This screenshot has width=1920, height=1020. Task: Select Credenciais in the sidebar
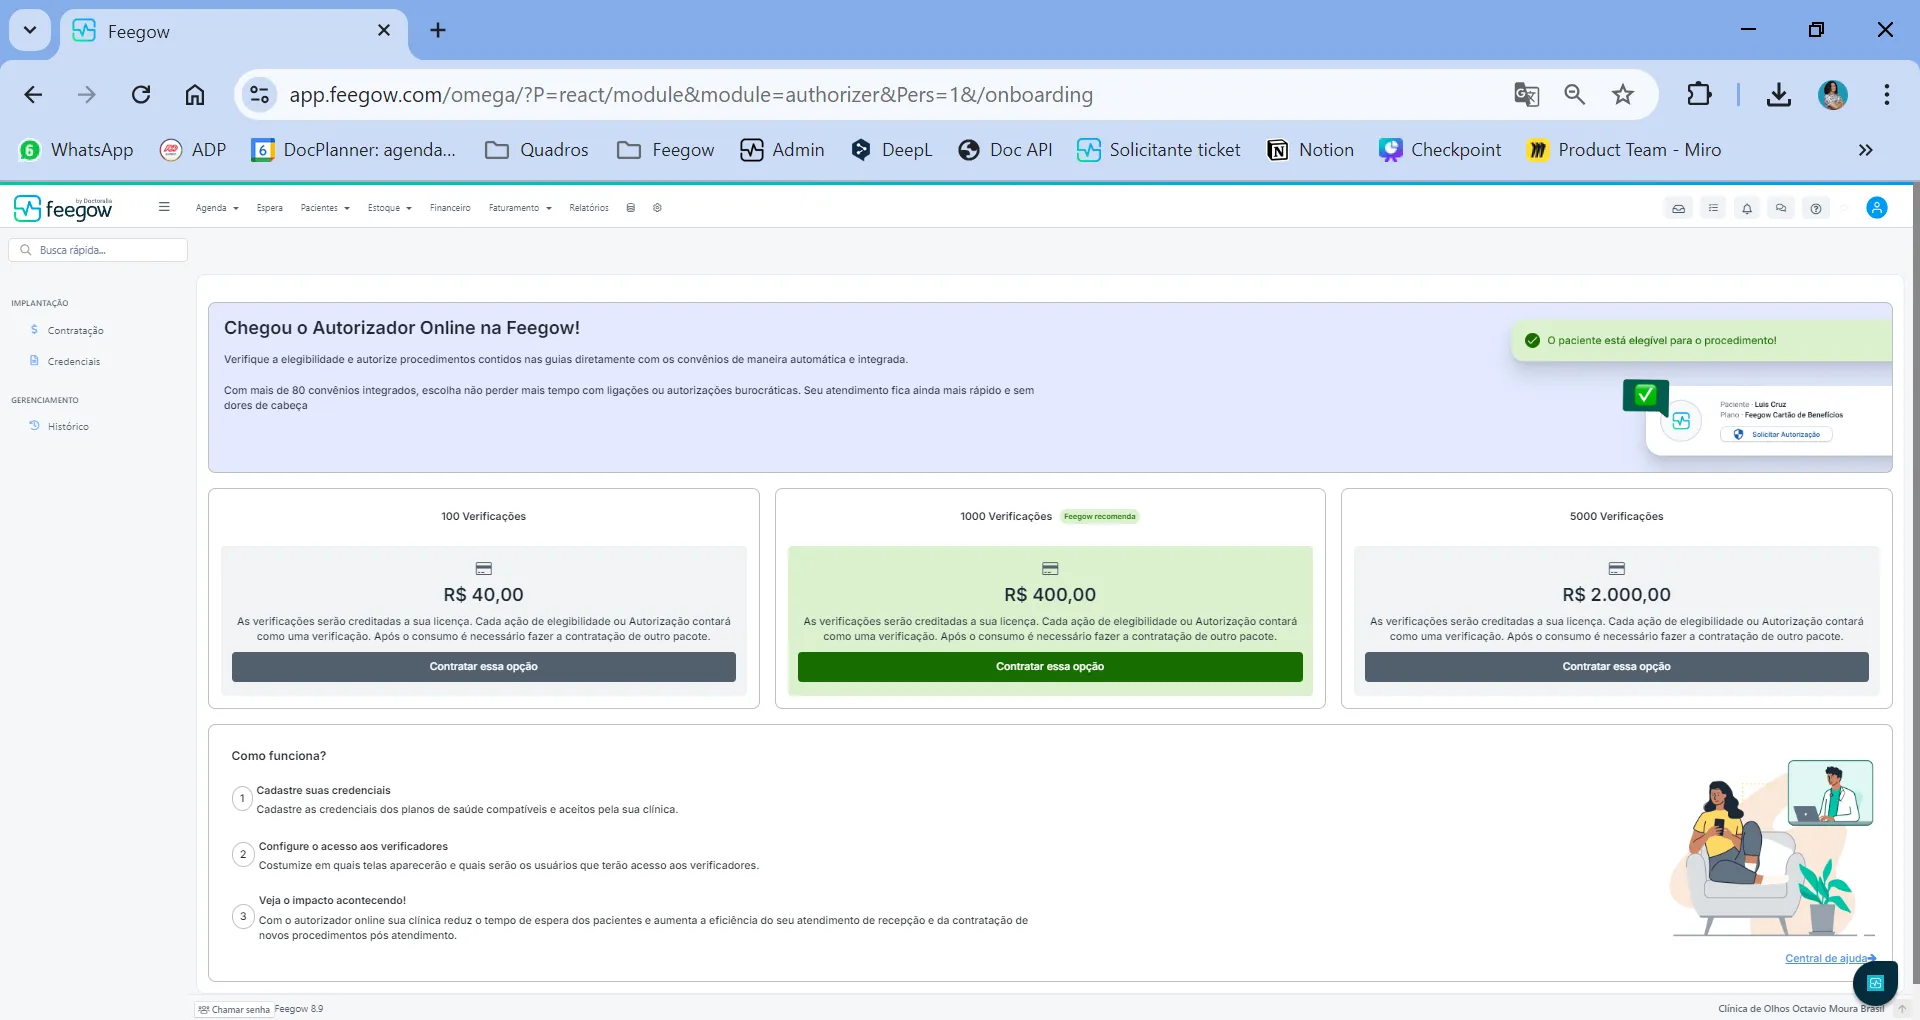tap(73, 362)
